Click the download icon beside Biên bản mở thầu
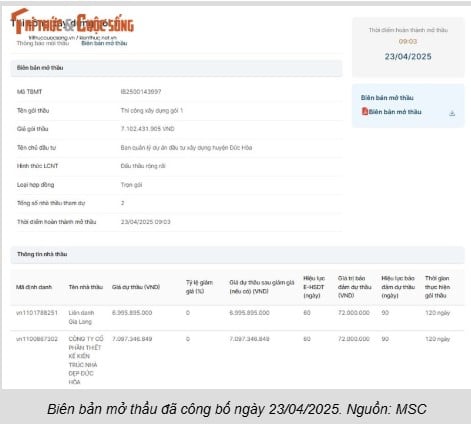471x425 pixels. pos(452,113)
